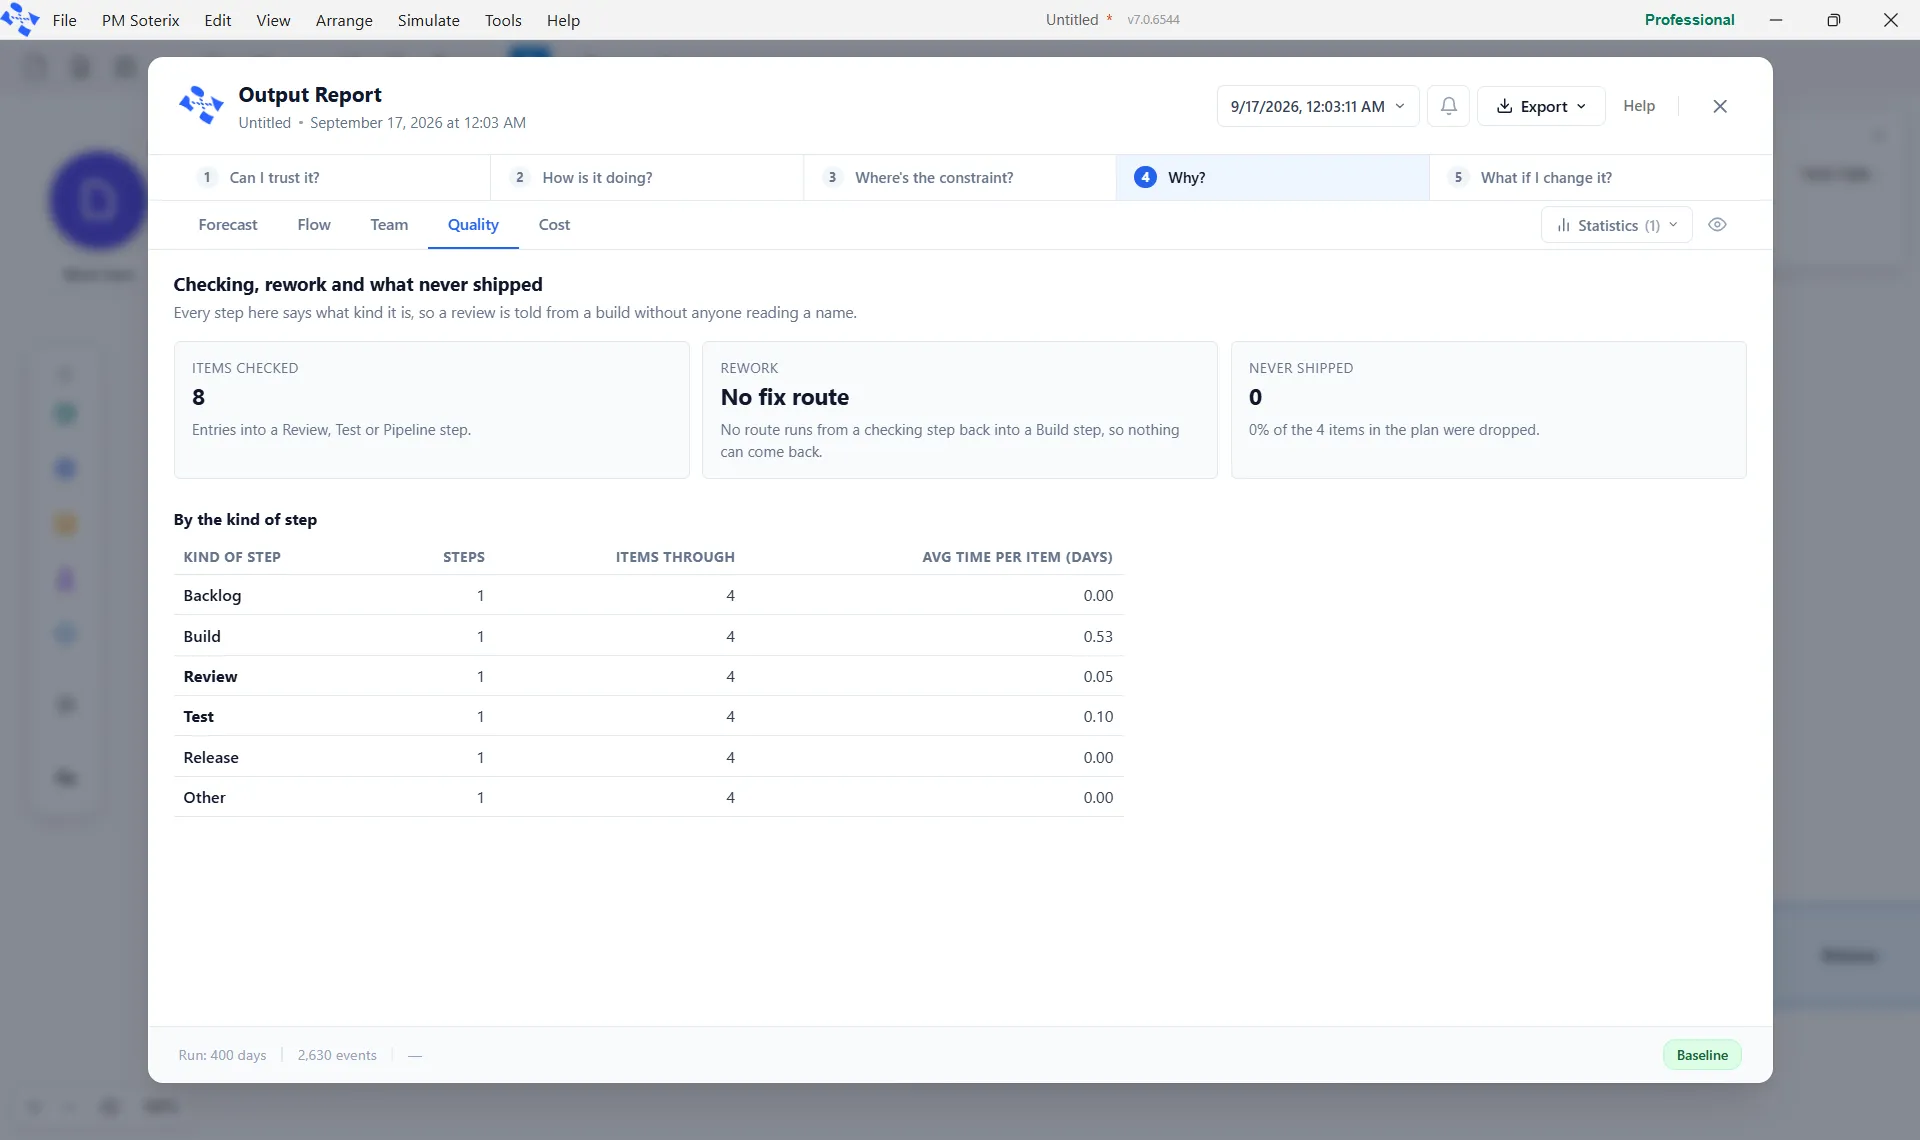
Task: Select the Quality tab
Action: click(x=473, y=225)
